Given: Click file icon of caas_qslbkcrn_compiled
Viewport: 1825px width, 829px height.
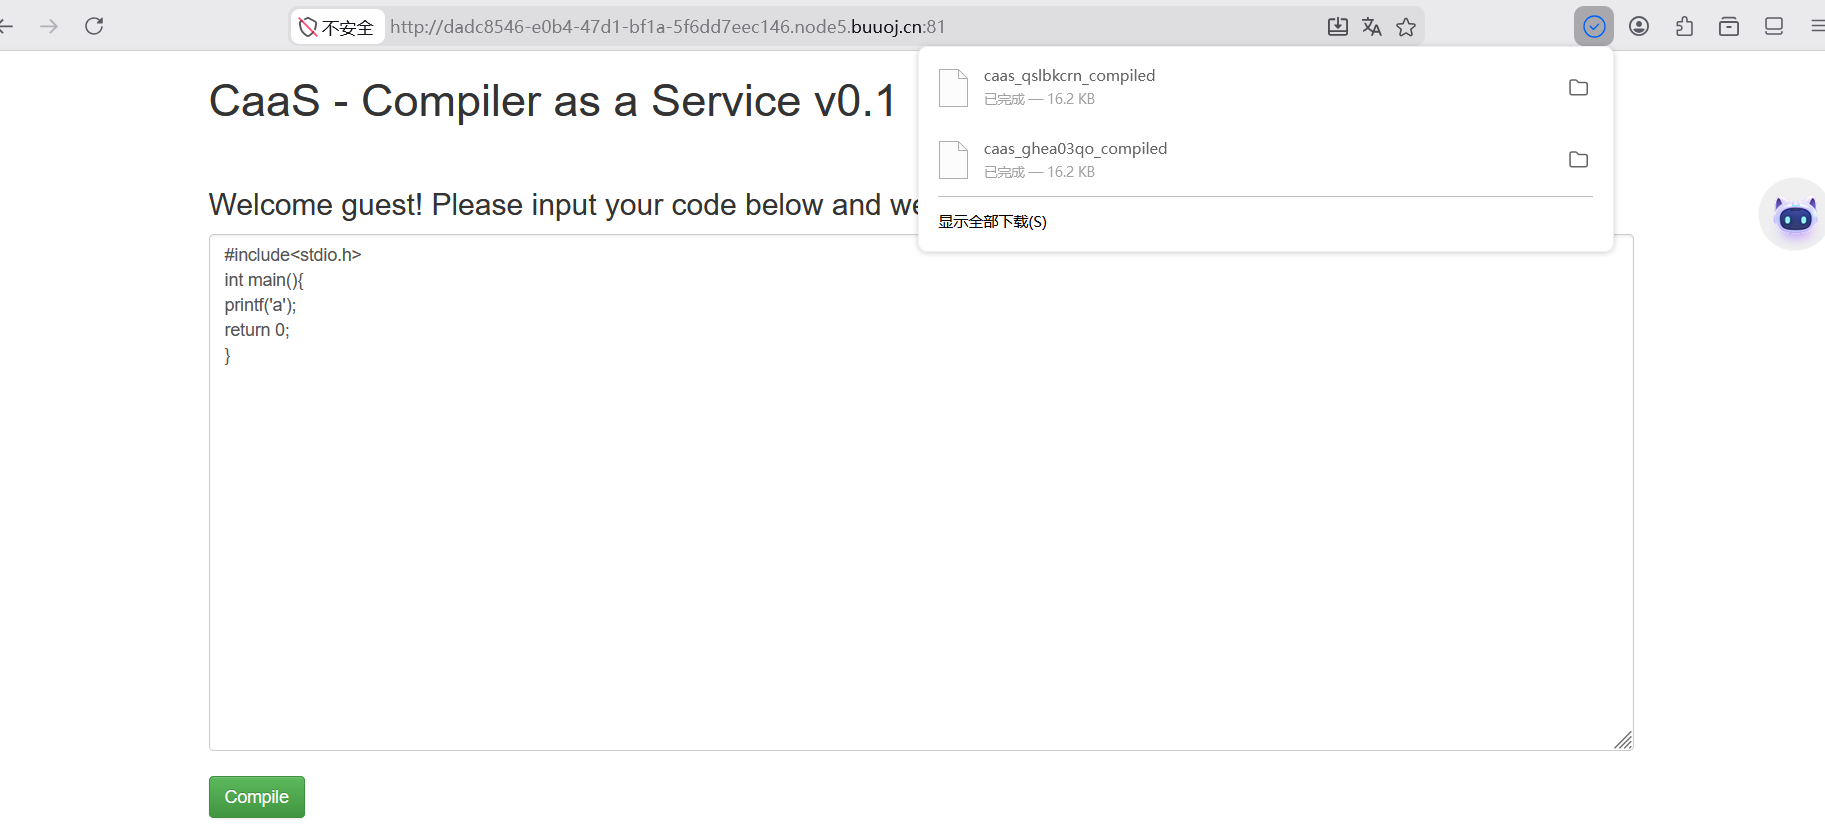Looking at the screenshot, I should (953, 88).
